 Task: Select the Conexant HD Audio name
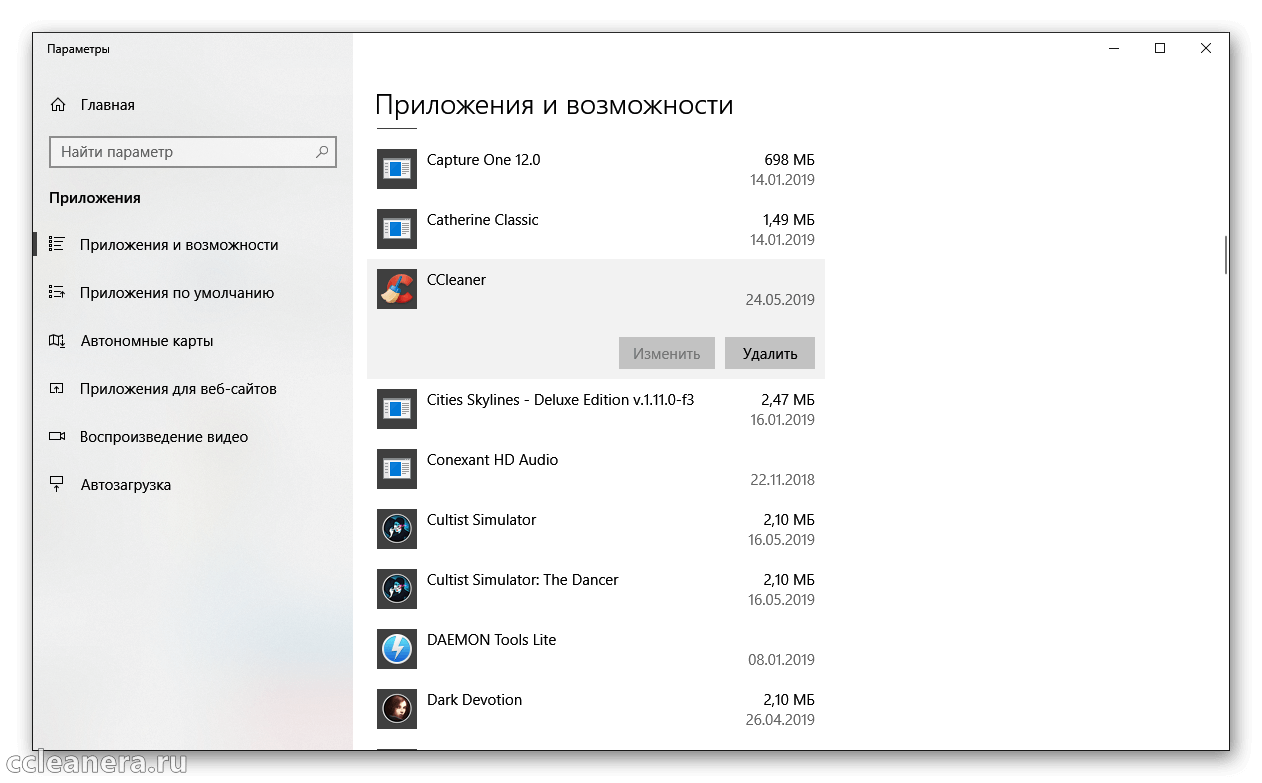492,460
